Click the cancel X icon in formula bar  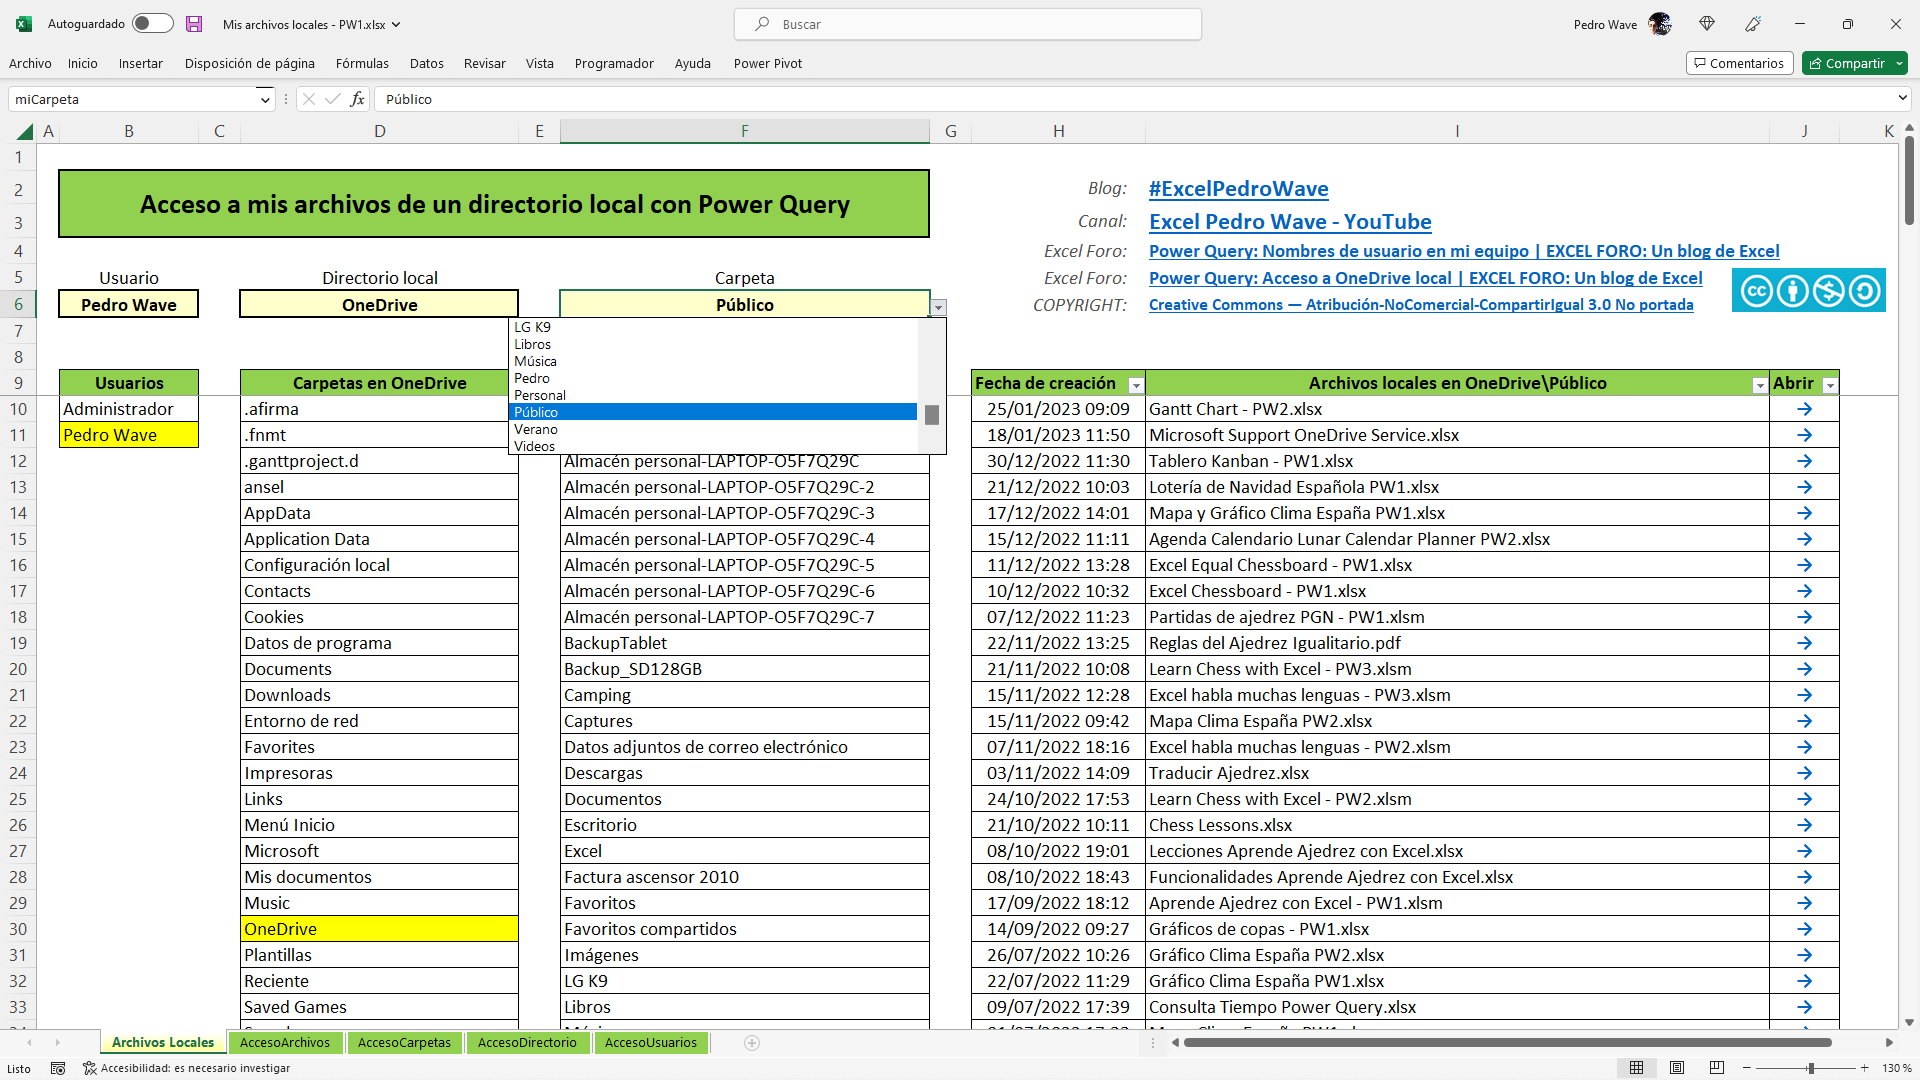click(309, 99)
